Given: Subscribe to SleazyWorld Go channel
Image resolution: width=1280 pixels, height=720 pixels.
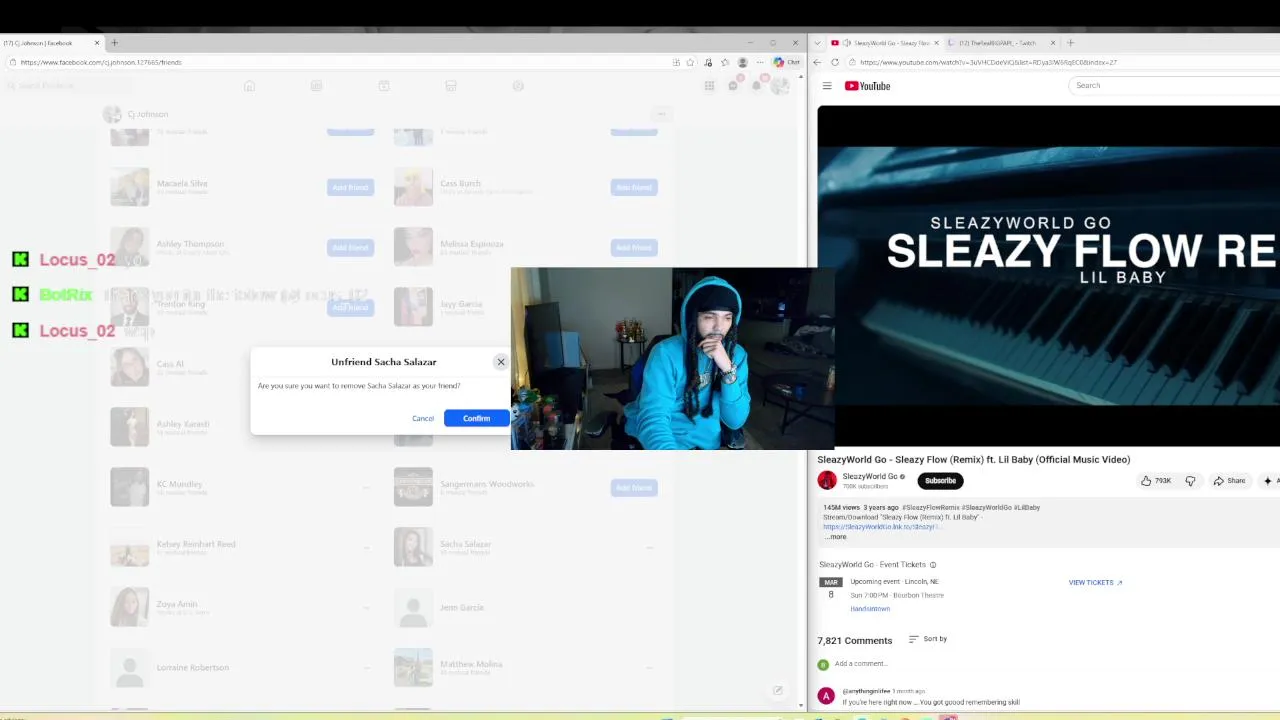Looking at the screenshot, I should [x=940, y=481].
